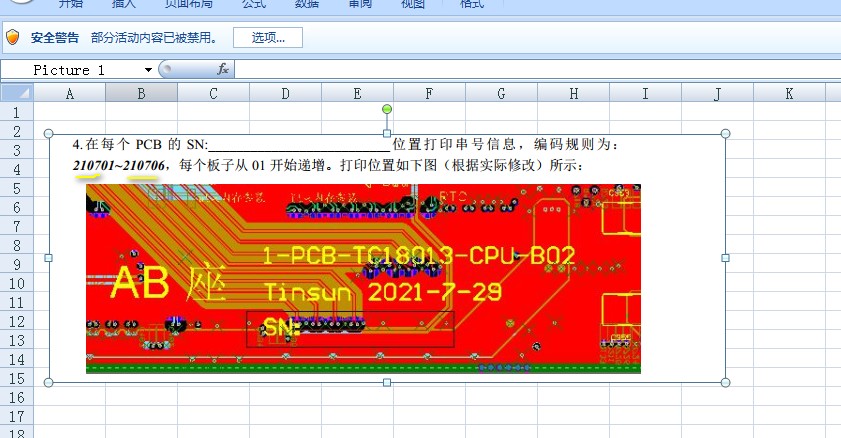This screenshot has height=438, width=841.
Task: Switch to the 插入 ribbon tab
Action: click(124, 3)
